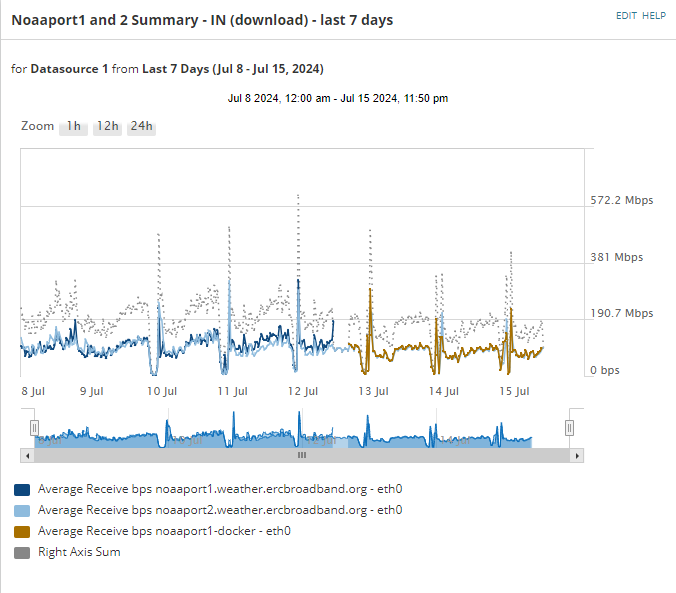Click the scrollbar left arrow
This screenshot has height=593, width=676.
[x=28, y=455]
